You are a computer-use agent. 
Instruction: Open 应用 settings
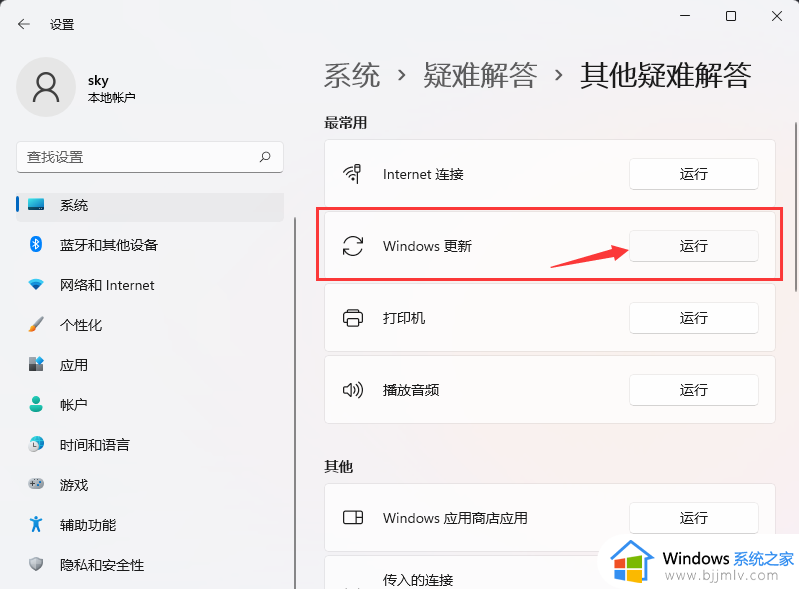(150, 364)
